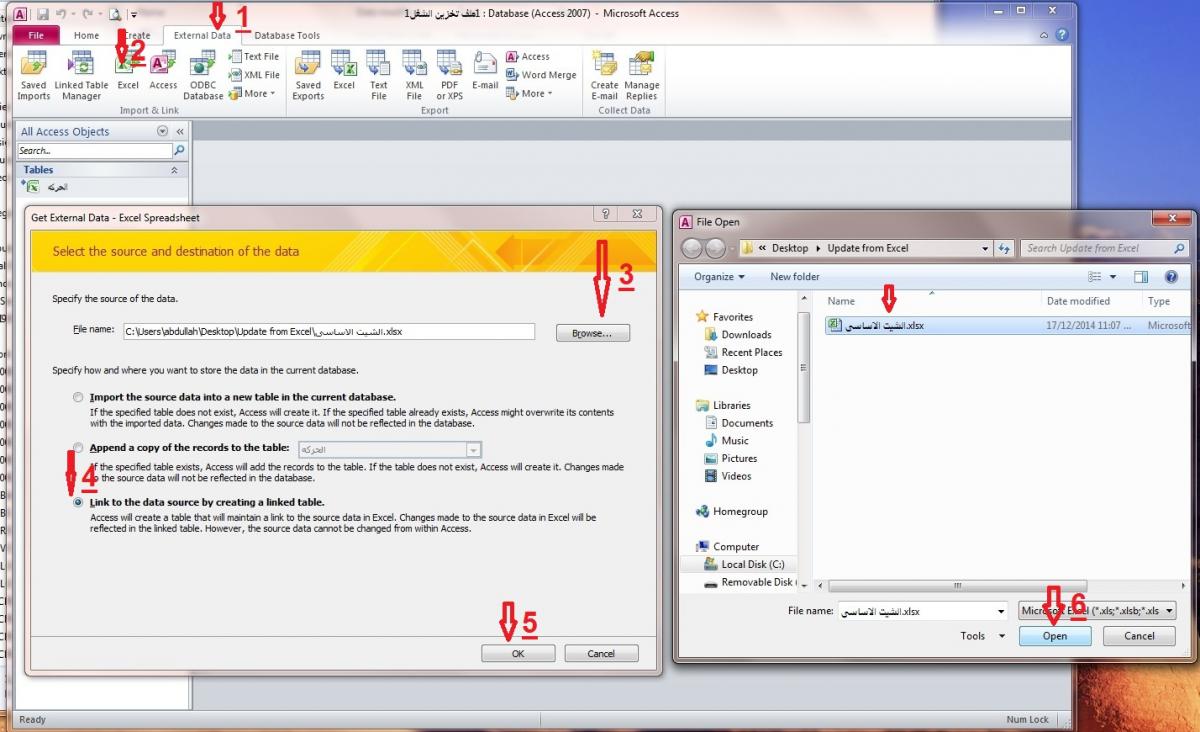
Task: Click the Access Help question mark icon
Action: 1061,35
